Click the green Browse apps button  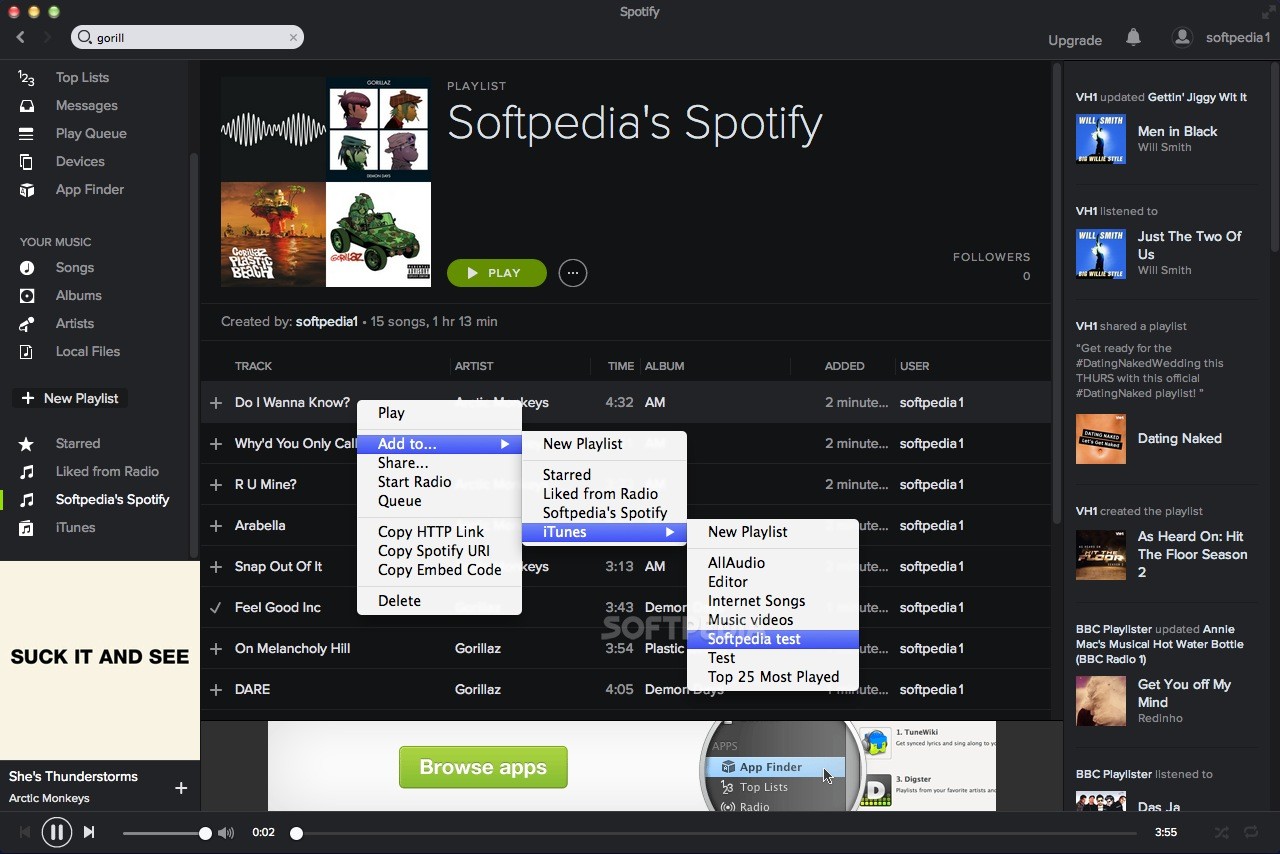483,767
